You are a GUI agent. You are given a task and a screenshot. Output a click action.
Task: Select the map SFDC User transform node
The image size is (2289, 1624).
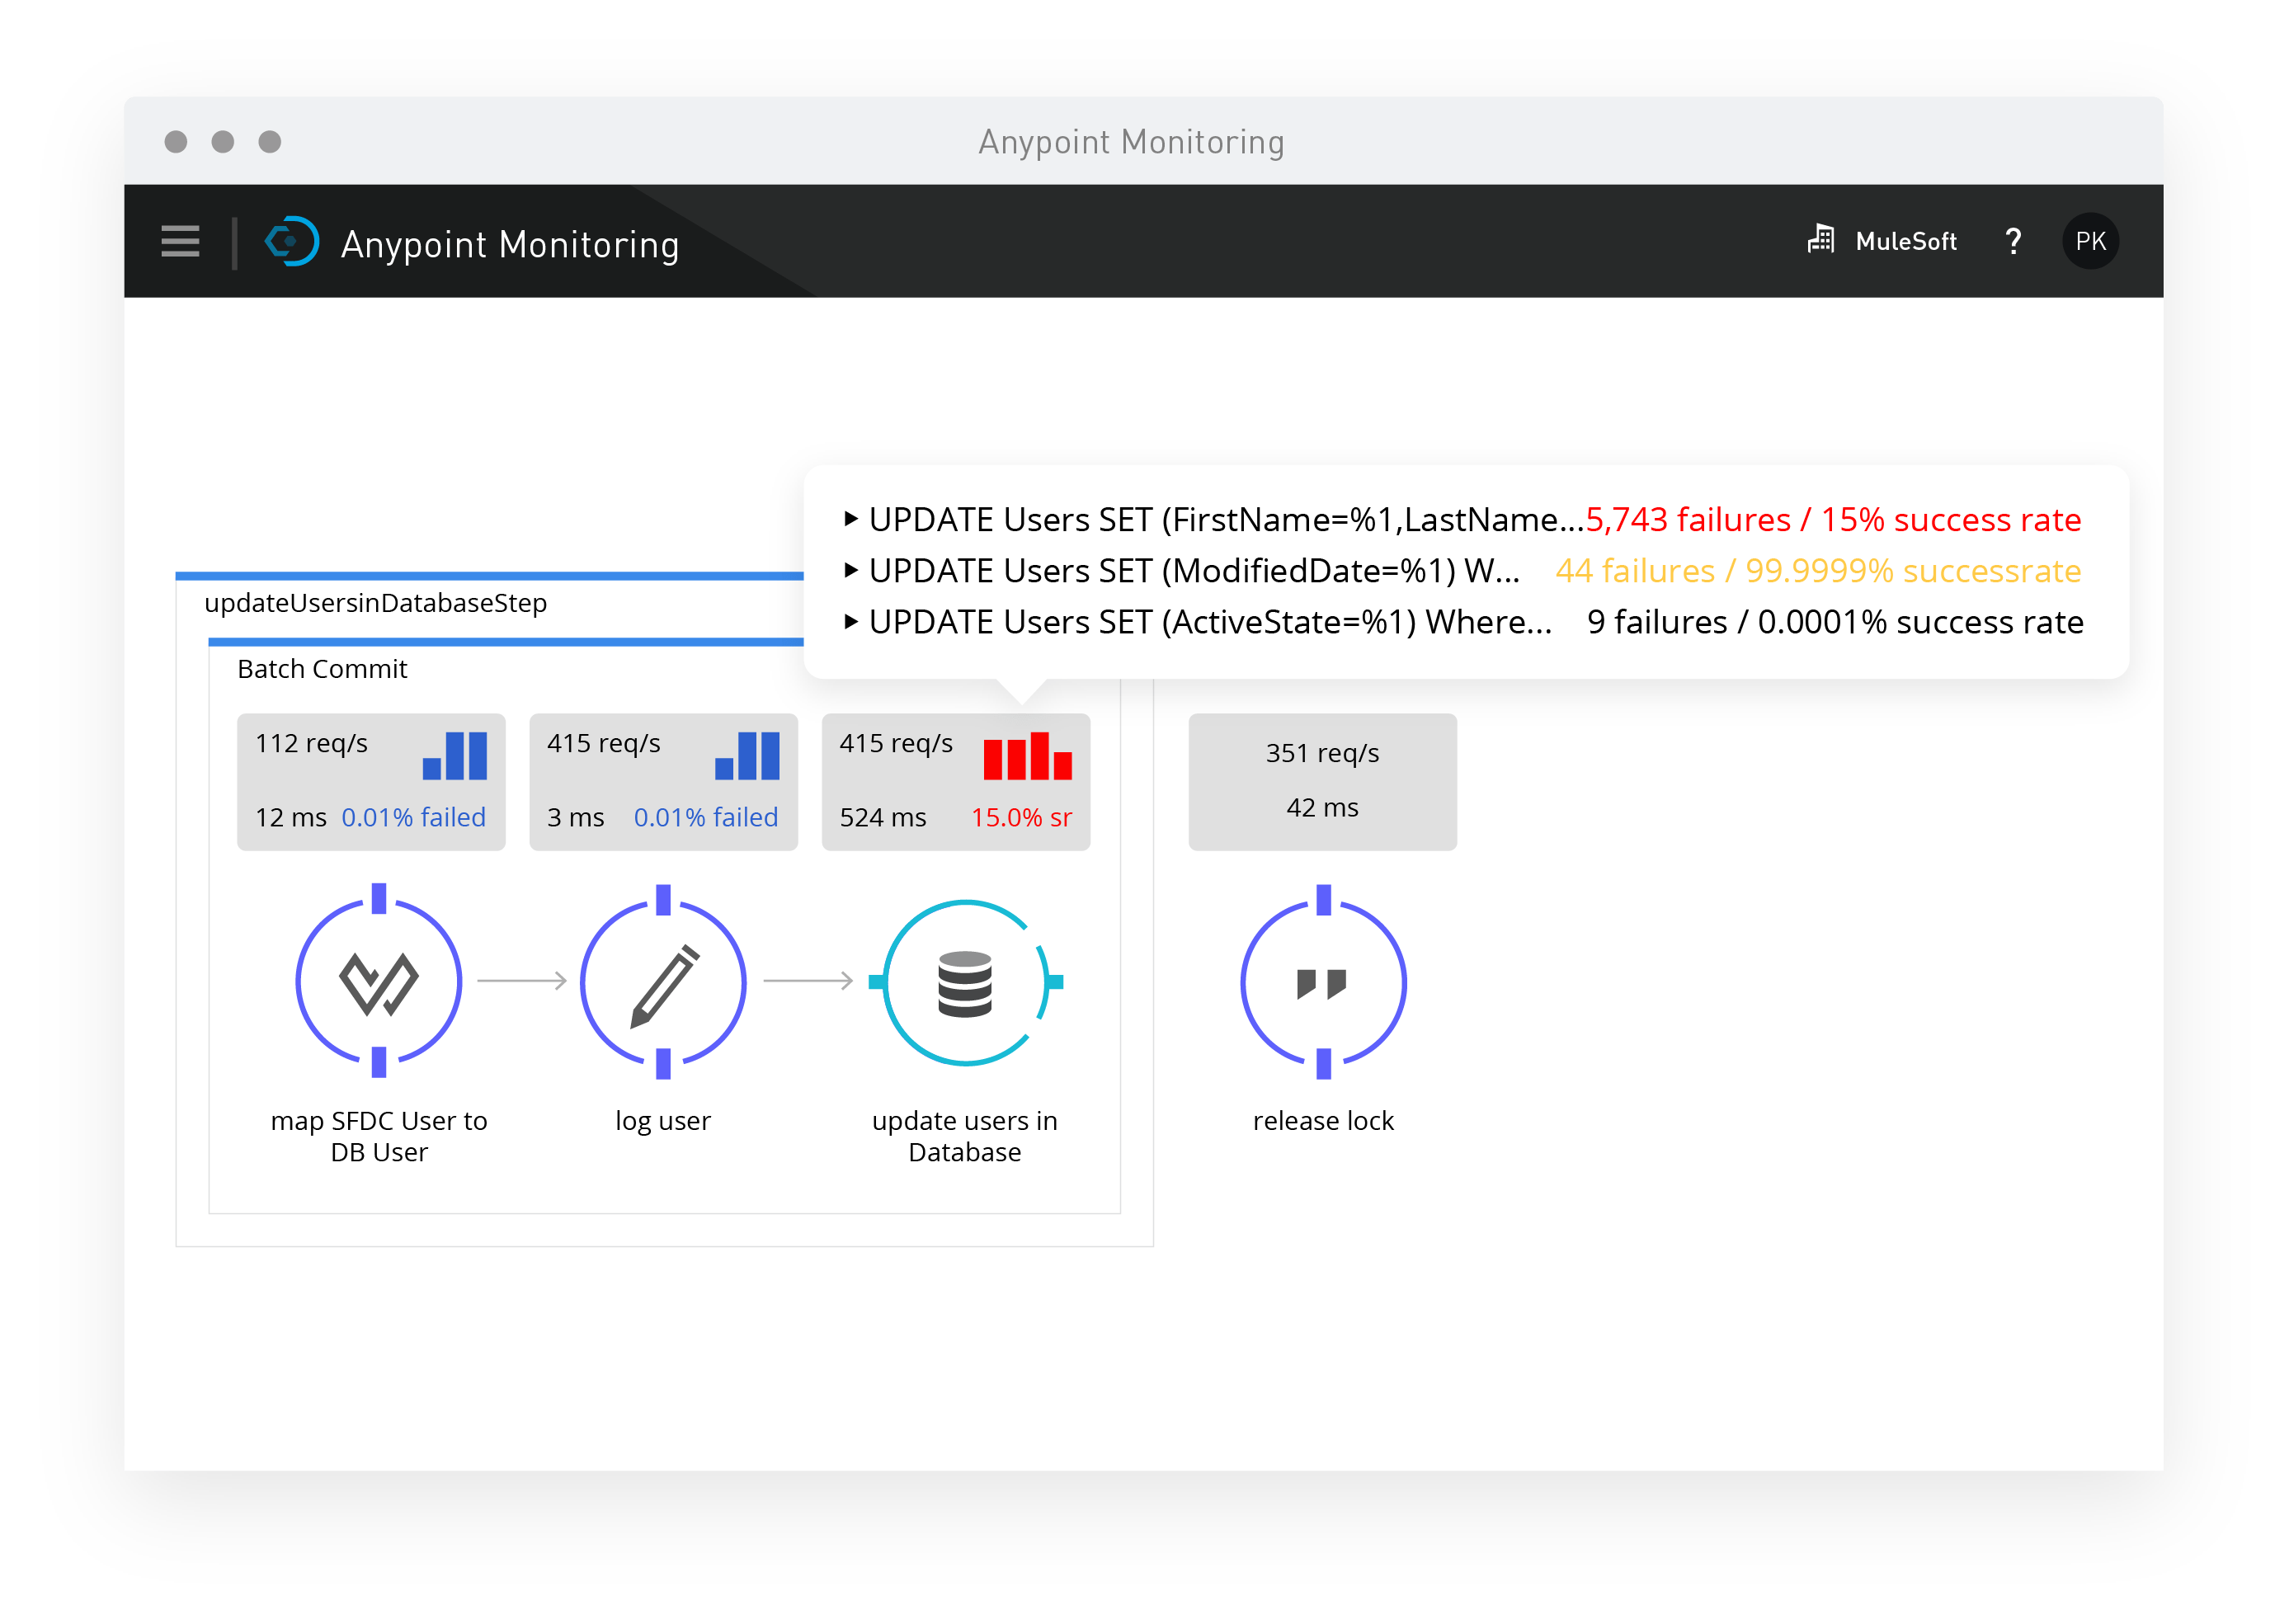pos(379,981)
